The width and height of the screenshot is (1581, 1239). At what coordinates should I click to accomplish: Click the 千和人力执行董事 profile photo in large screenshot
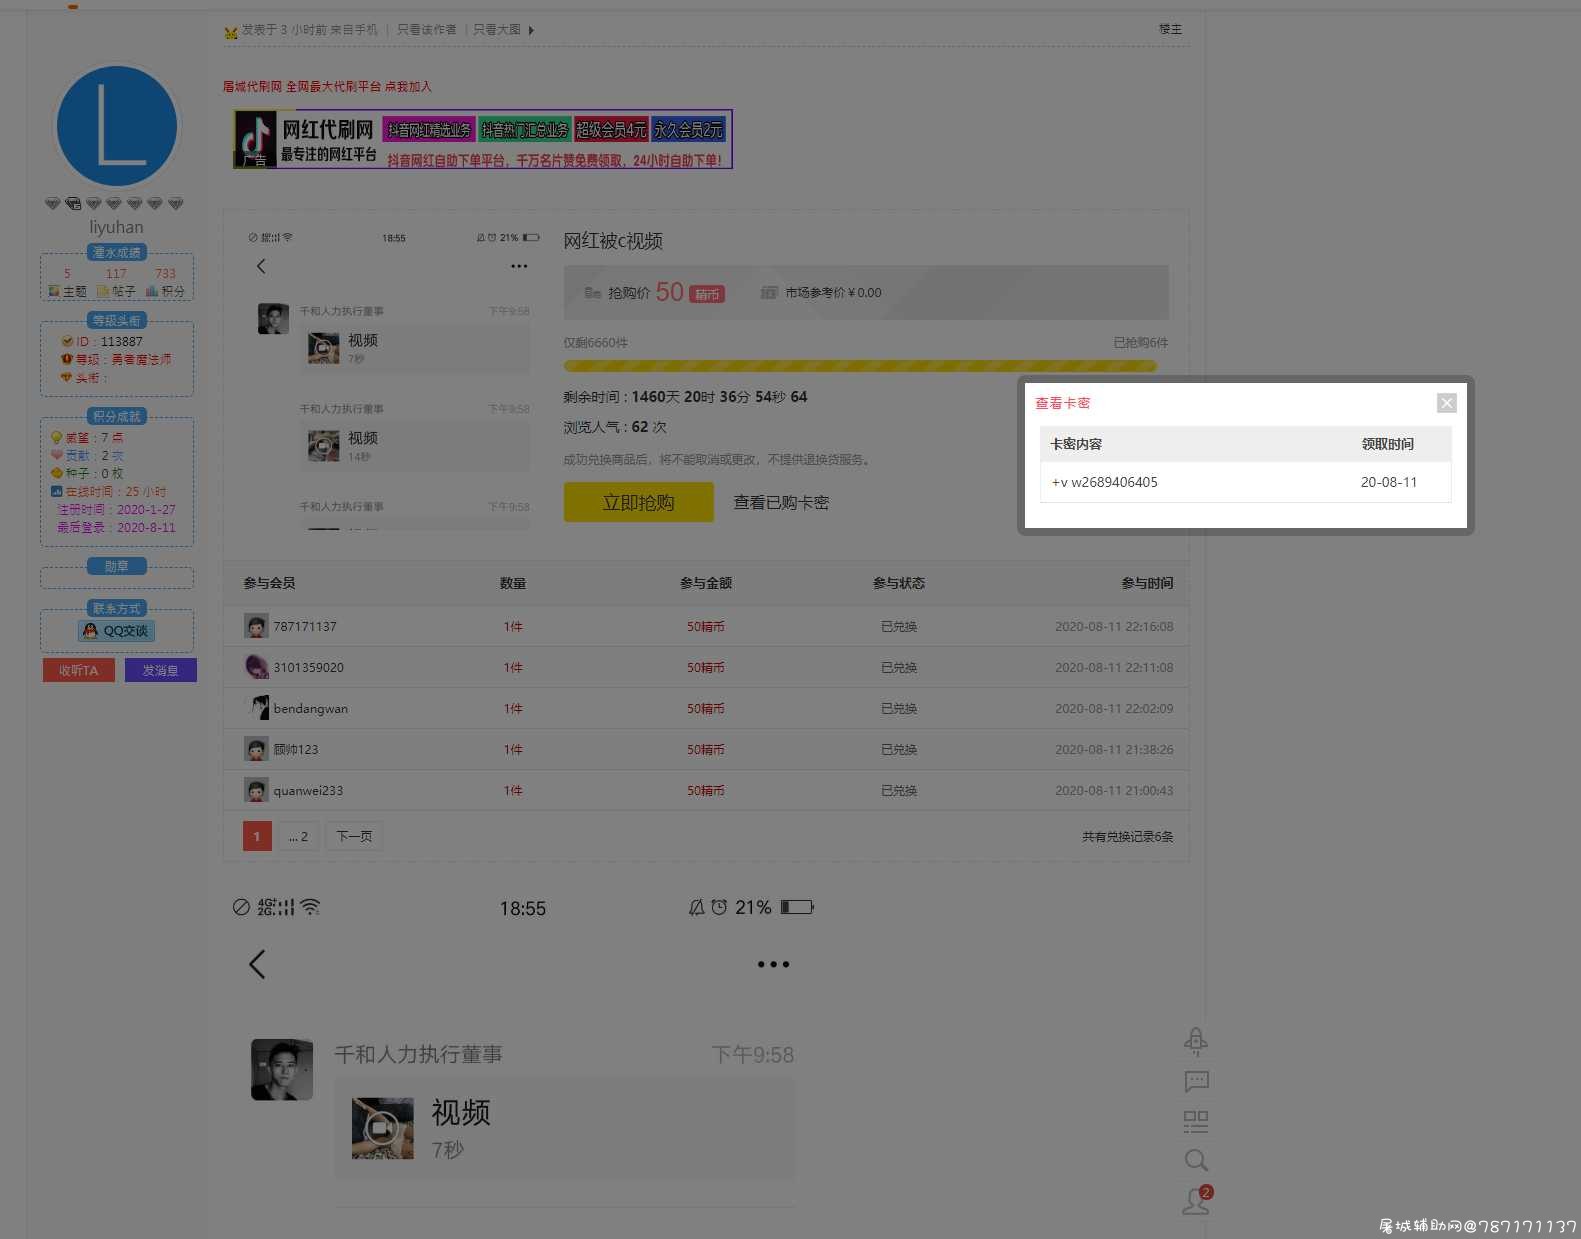(282, 1069)
